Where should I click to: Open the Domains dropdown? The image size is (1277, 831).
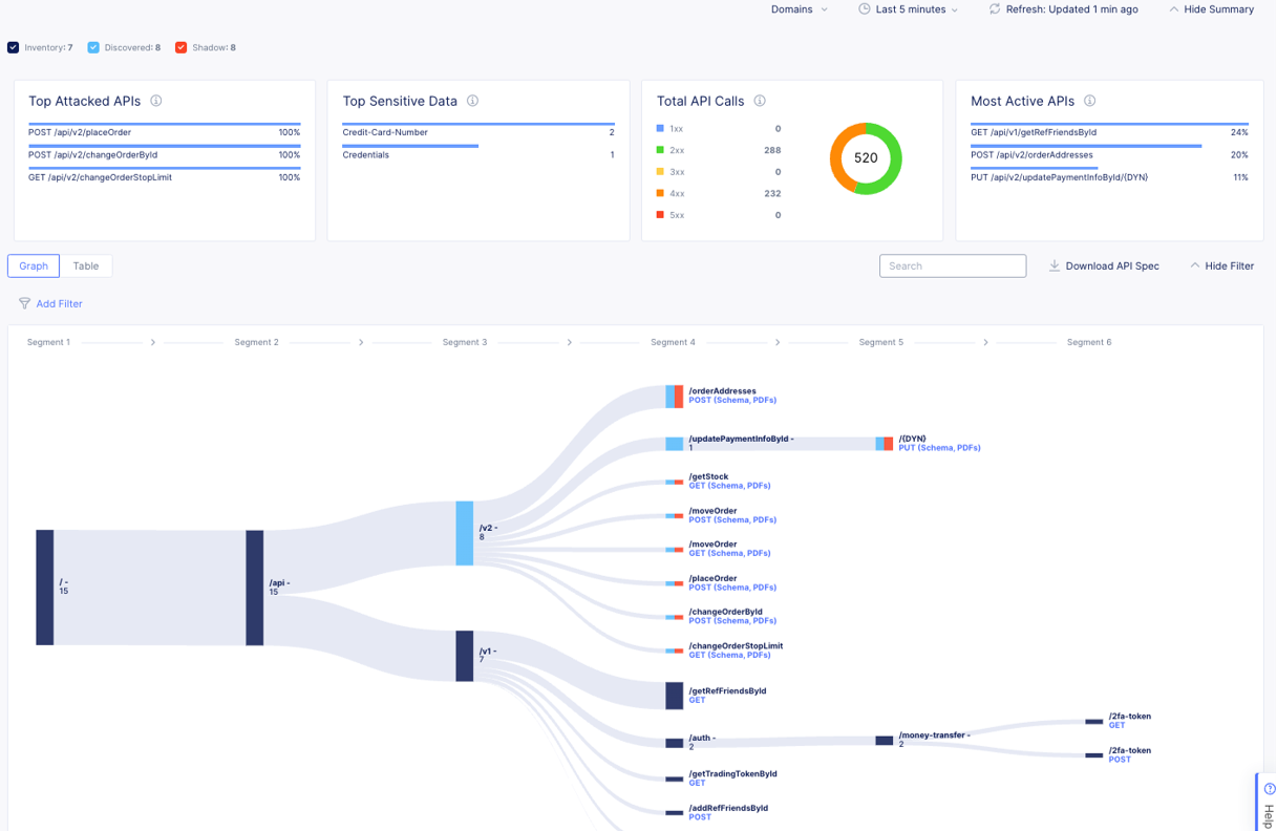(799, 9)
